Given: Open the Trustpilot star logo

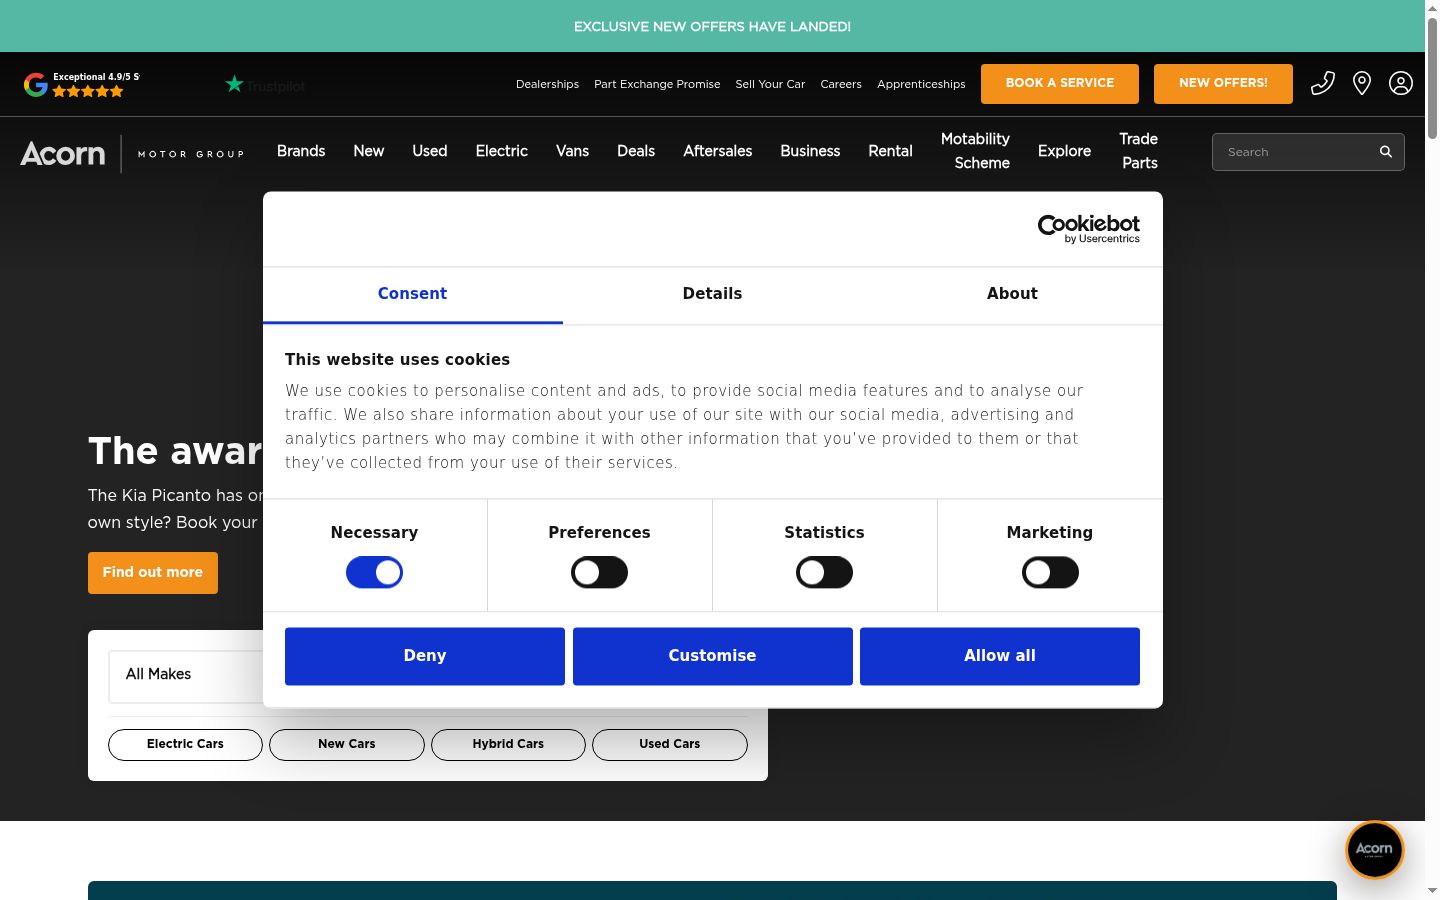Looking at the screenshot, I should [x=265, y=85].
